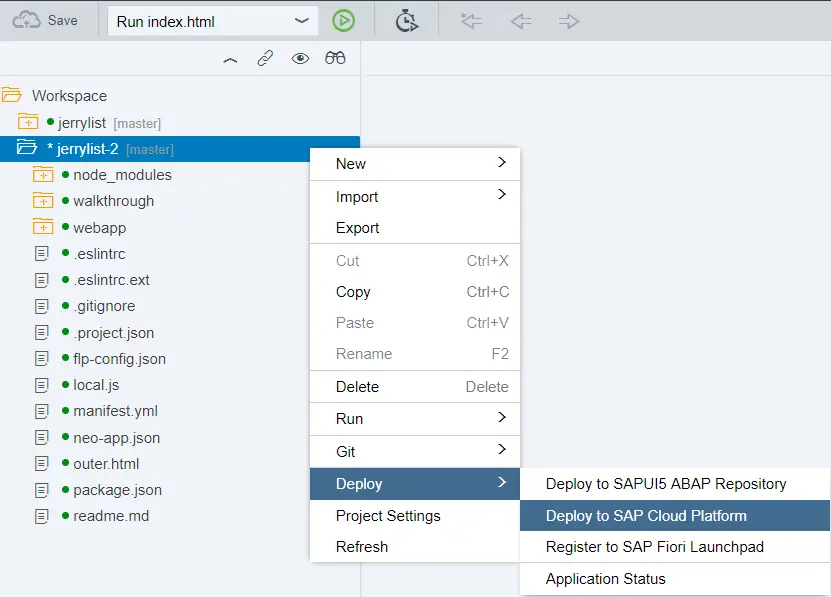Open Git submenu in context menu
831x597 pixels.
click(x=414, y=452)
